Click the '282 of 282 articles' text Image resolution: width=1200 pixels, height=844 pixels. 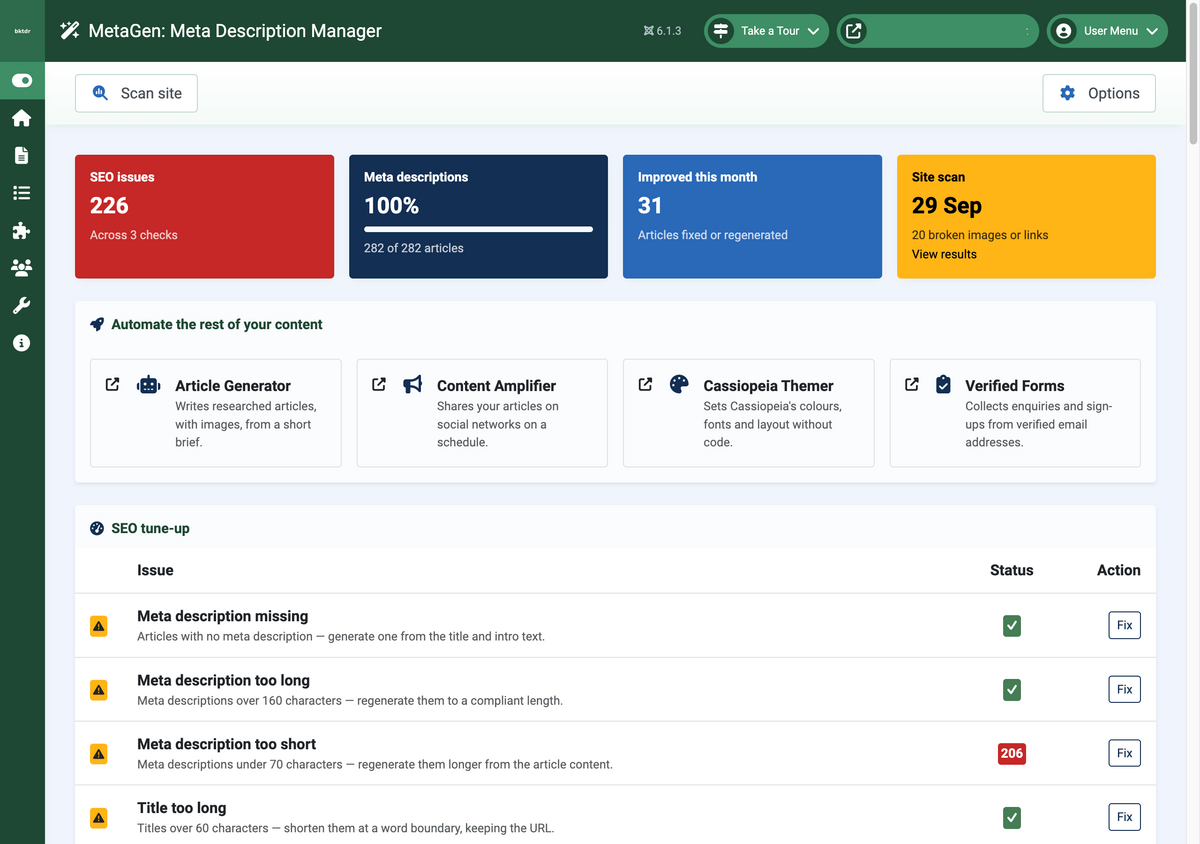coord(414,248)
